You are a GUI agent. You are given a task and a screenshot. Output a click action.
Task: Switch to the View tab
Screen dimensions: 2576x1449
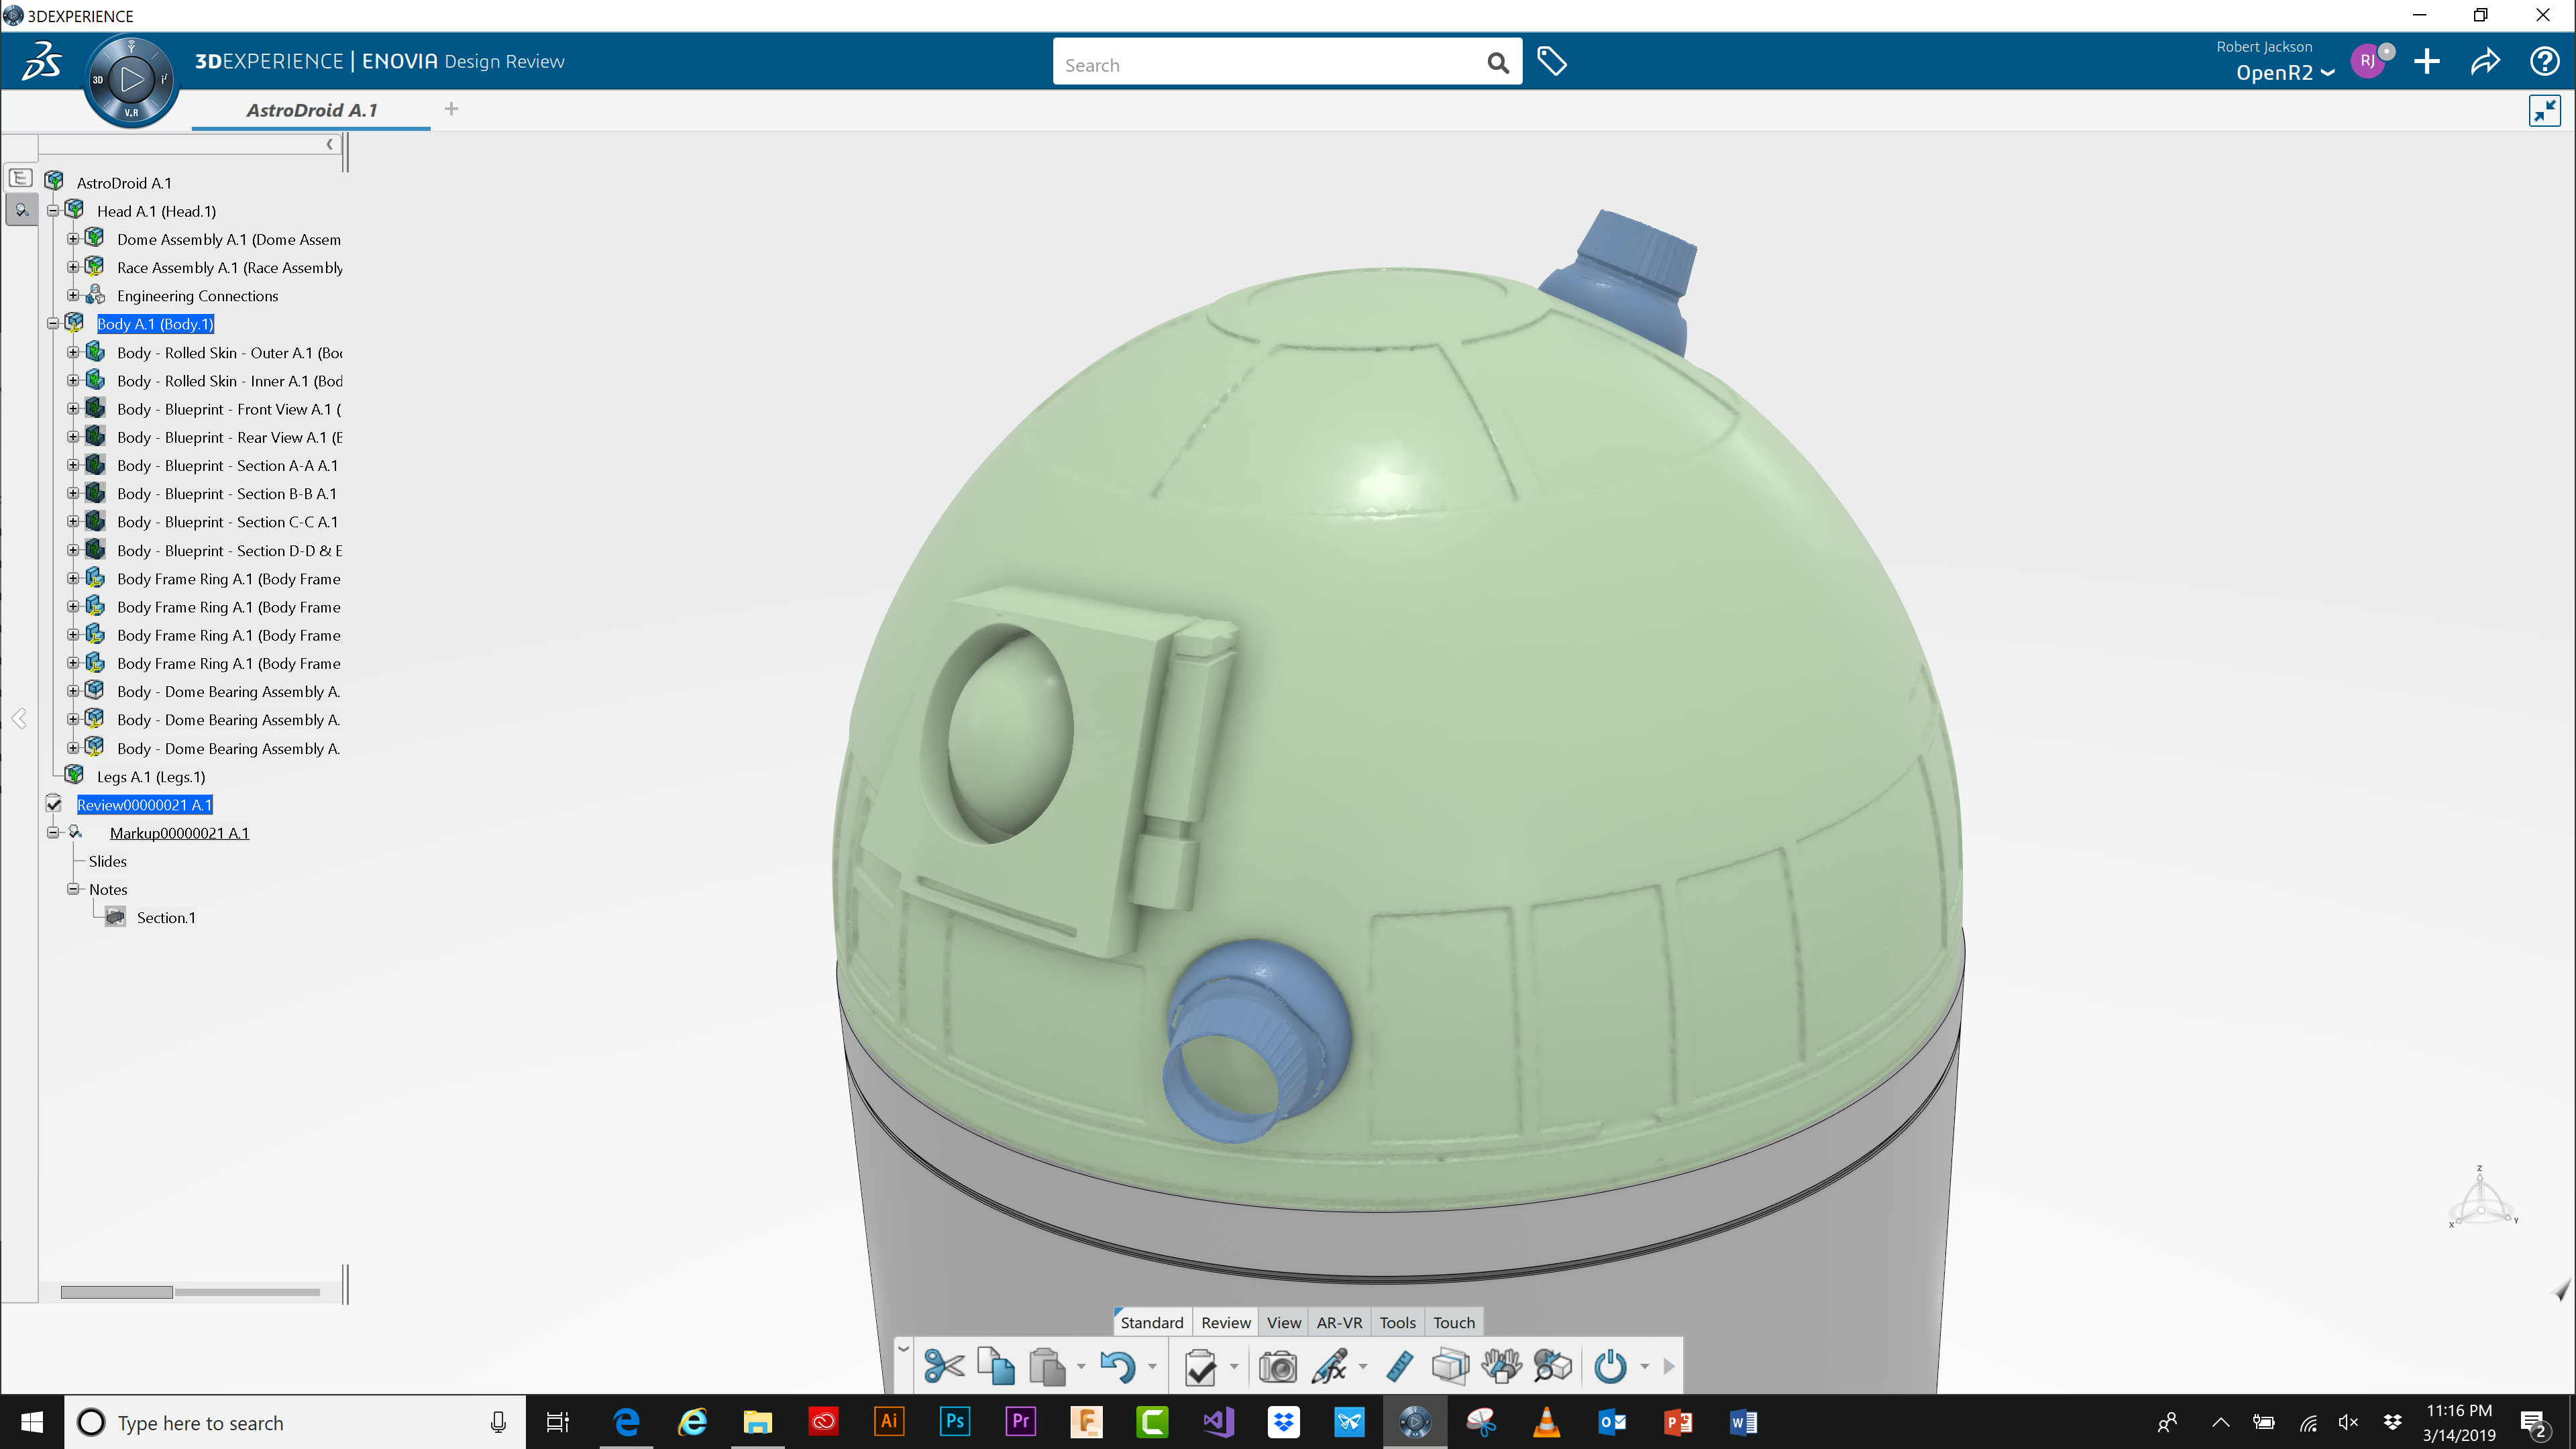[x=1283, y=1322]
